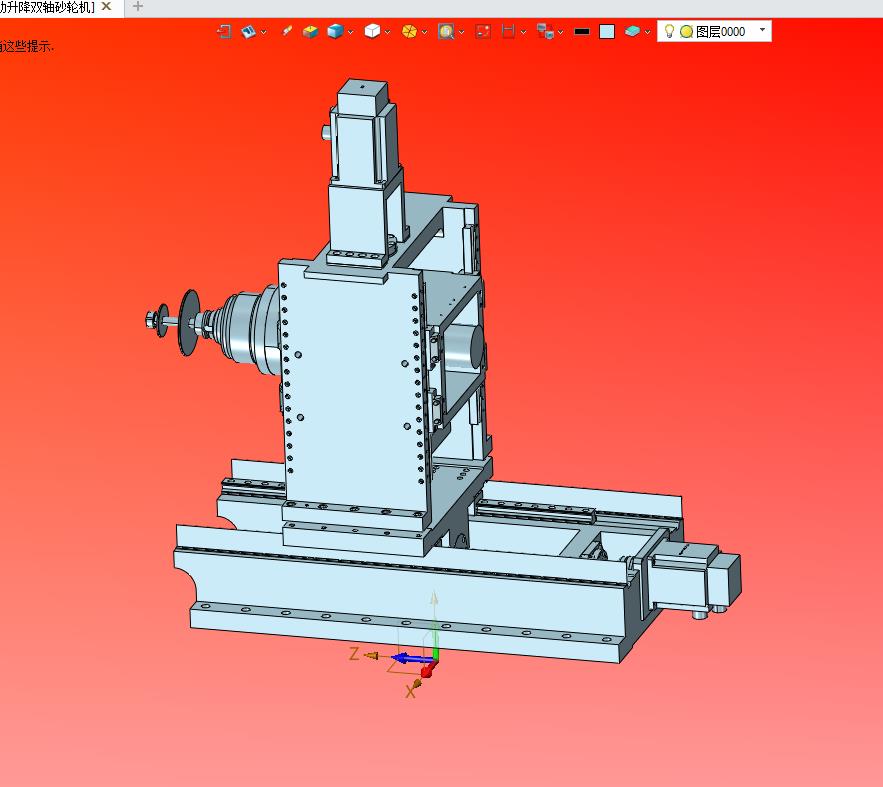Toggle the light bulb layer visibility

(670, 31)
